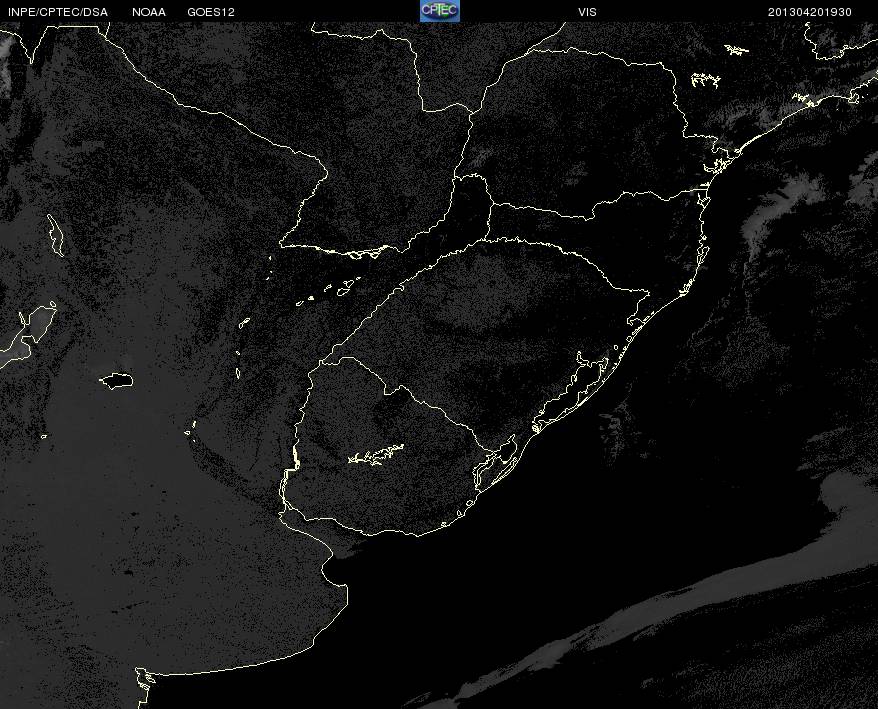Click the NOAA label in header
878x709 pixels.
coord(149,12)
